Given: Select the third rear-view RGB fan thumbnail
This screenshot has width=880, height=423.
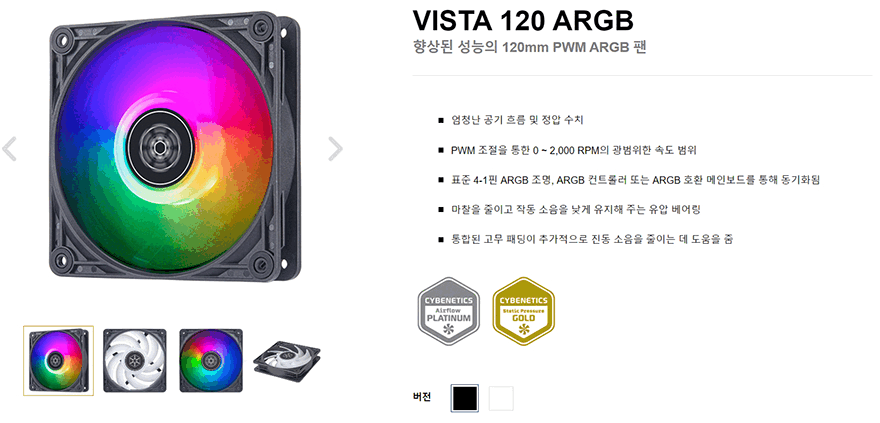Looking at the screenshot, I should click(x=211, y=361).
